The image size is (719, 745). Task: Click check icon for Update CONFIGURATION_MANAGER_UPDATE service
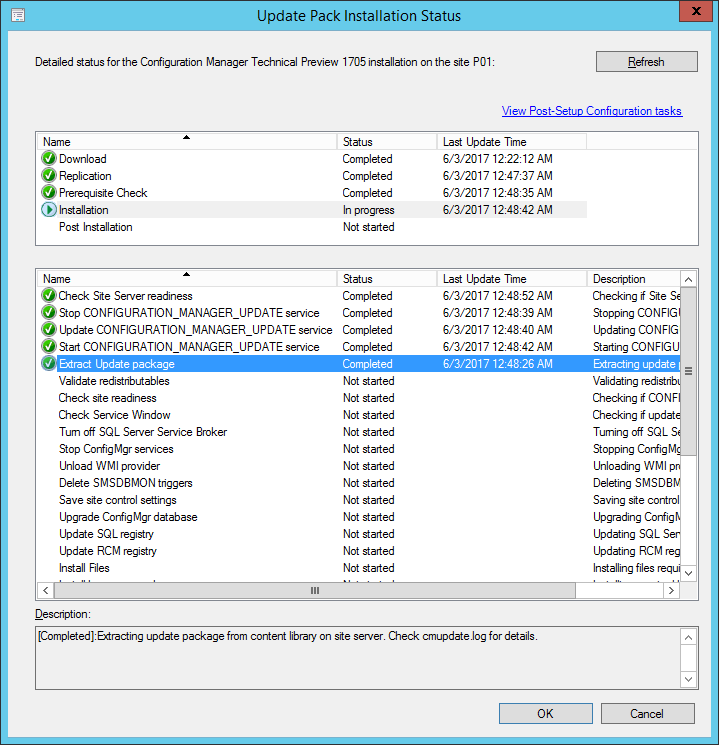coord(48,330)
